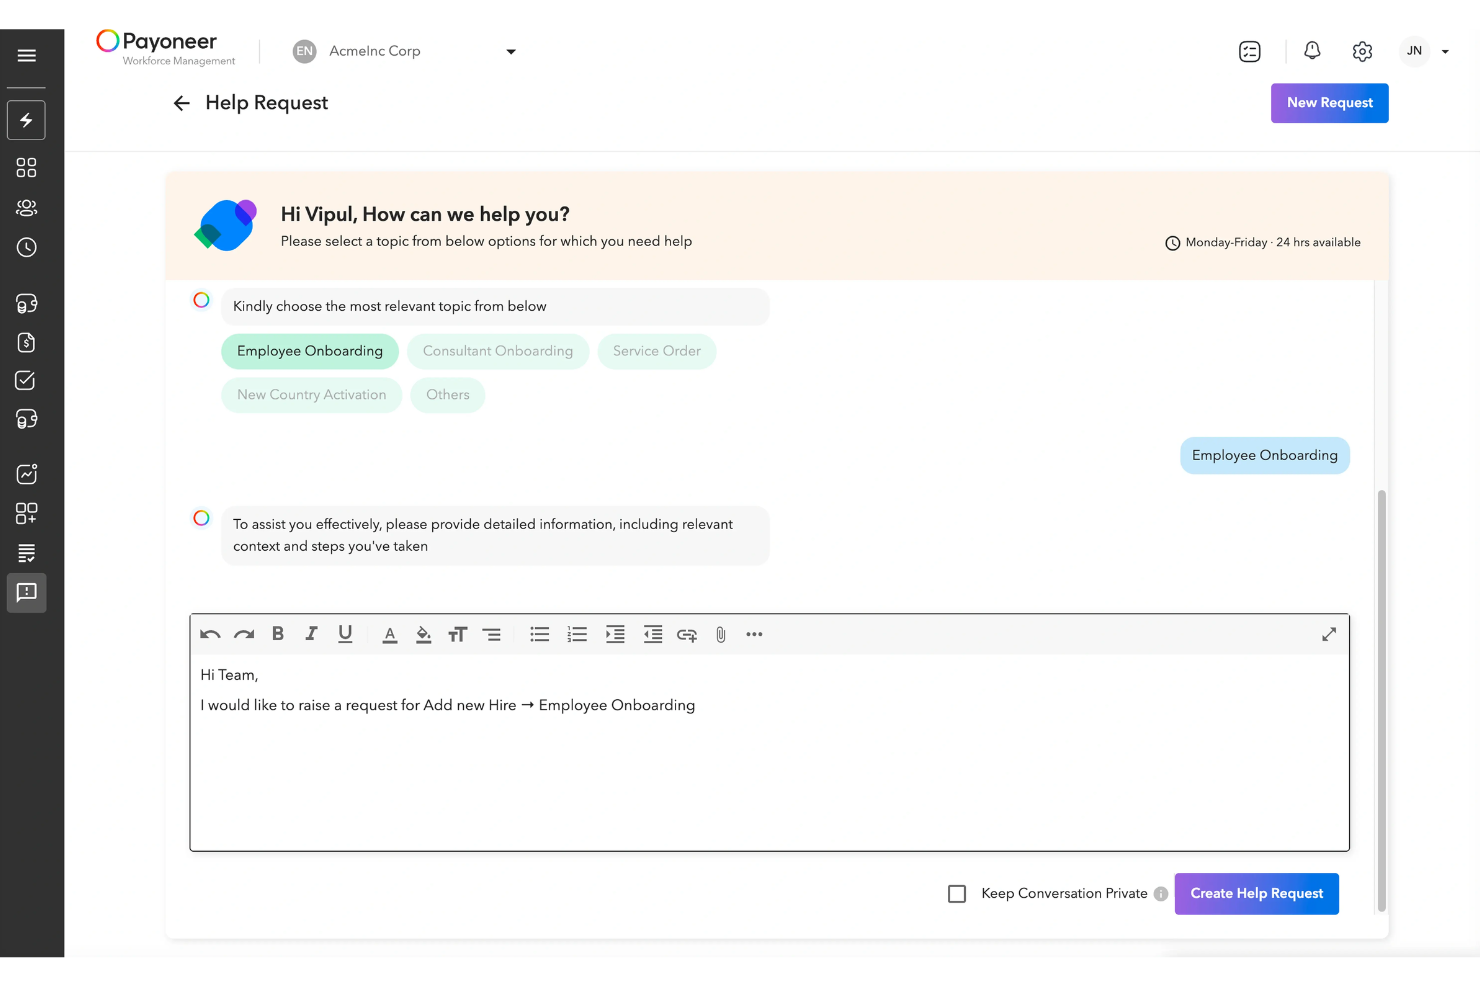Choose the Service Order topic chip
Image resolution: width=1480 pixels, height=987 pixels.
657,351
